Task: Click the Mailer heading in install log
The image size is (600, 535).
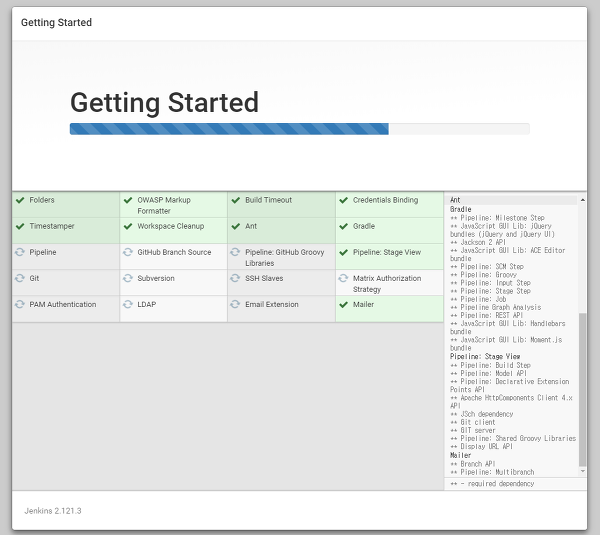Action: [x=460, y=455]
